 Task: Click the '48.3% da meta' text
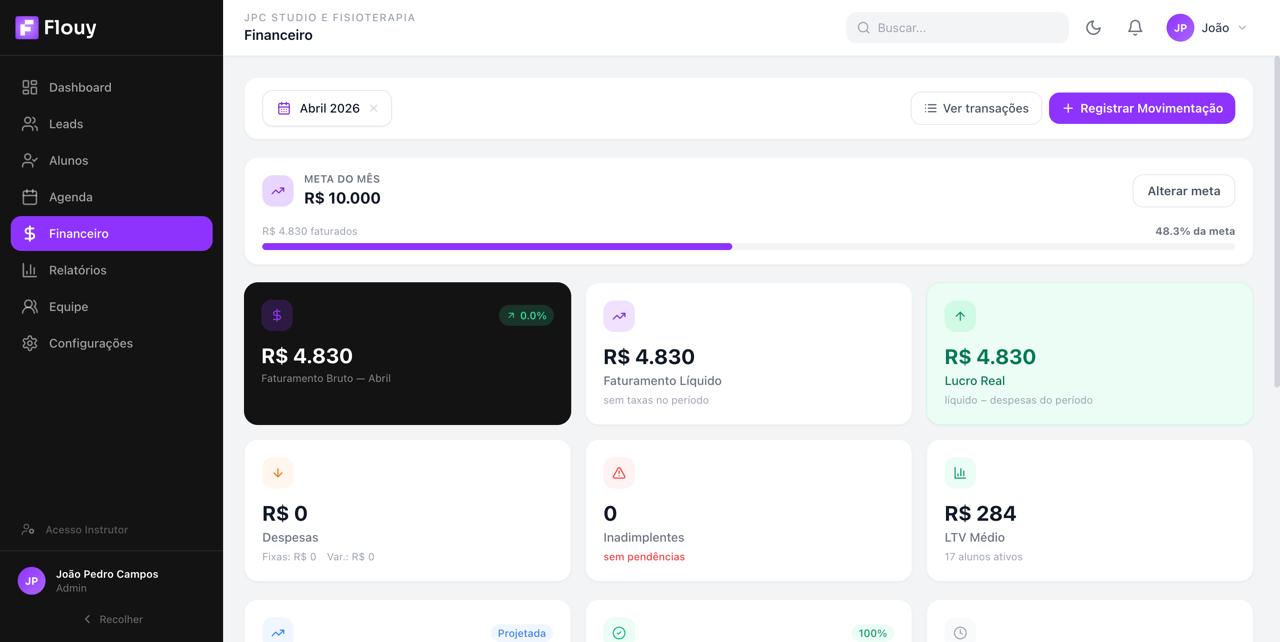pos(1195,231)
